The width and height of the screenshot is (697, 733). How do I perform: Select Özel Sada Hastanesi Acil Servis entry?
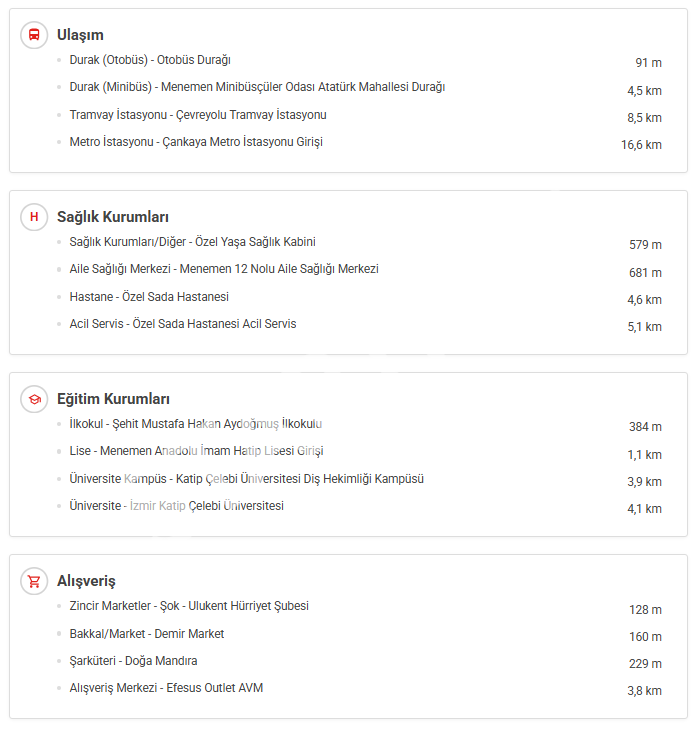pos(183,324)
